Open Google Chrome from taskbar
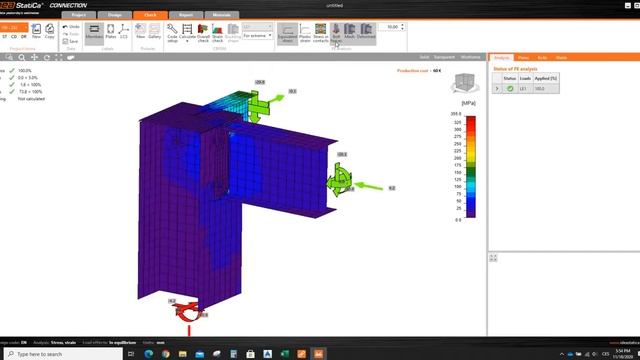The height and width of the screenshot is (360, 640). tap(166, 354)
